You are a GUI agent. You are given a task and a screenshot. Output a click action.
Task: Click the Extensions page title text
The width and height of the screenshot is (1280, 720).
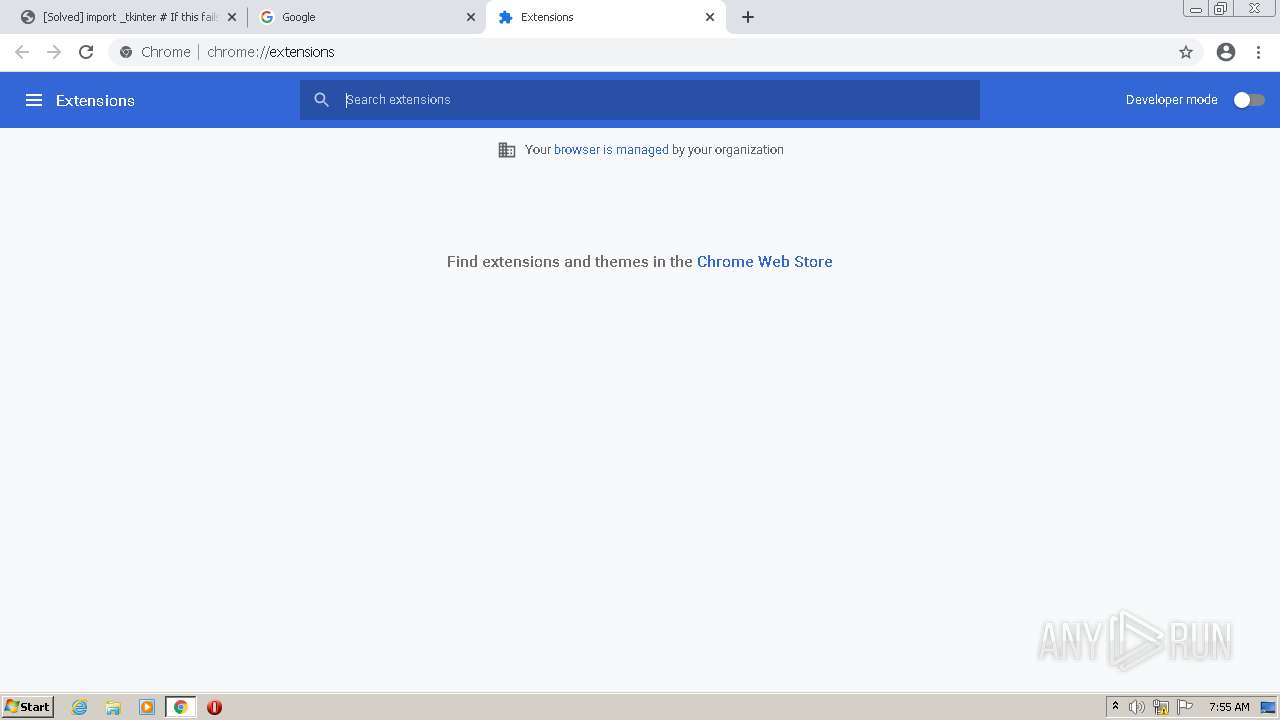pyautogui.click(x=95, y=100)
